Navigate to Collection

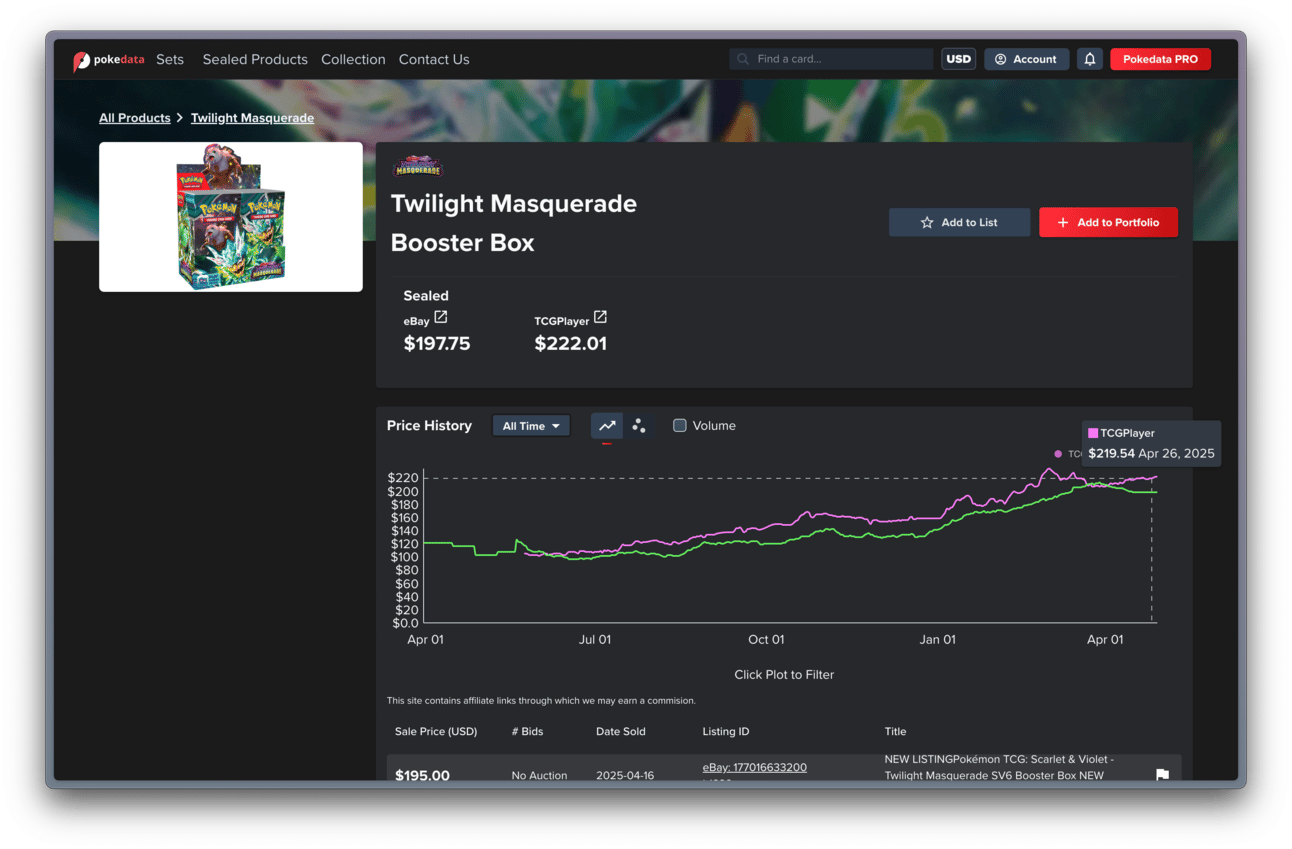point(353,59)
